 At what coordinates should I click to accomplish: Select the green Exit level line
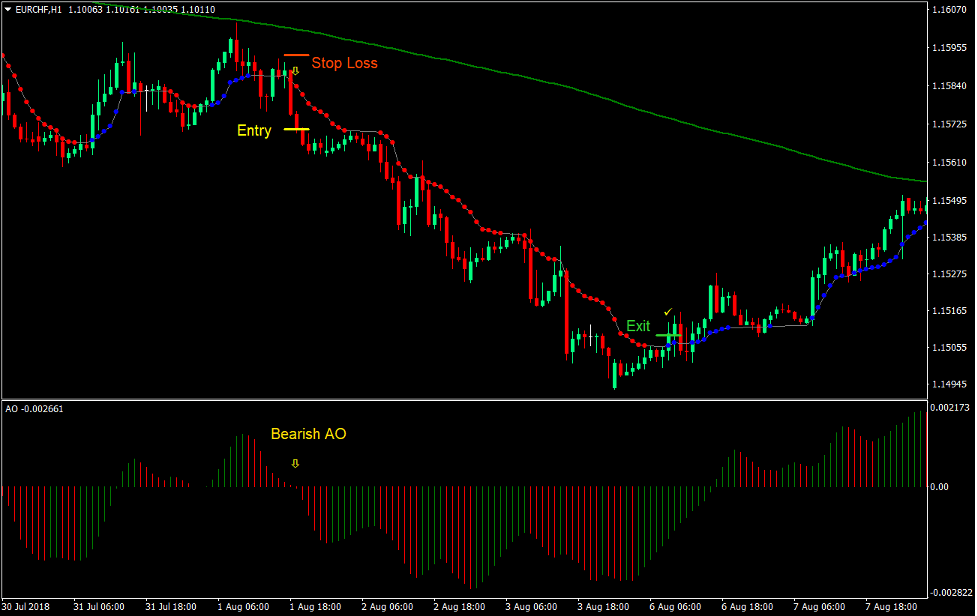(668, 335)
